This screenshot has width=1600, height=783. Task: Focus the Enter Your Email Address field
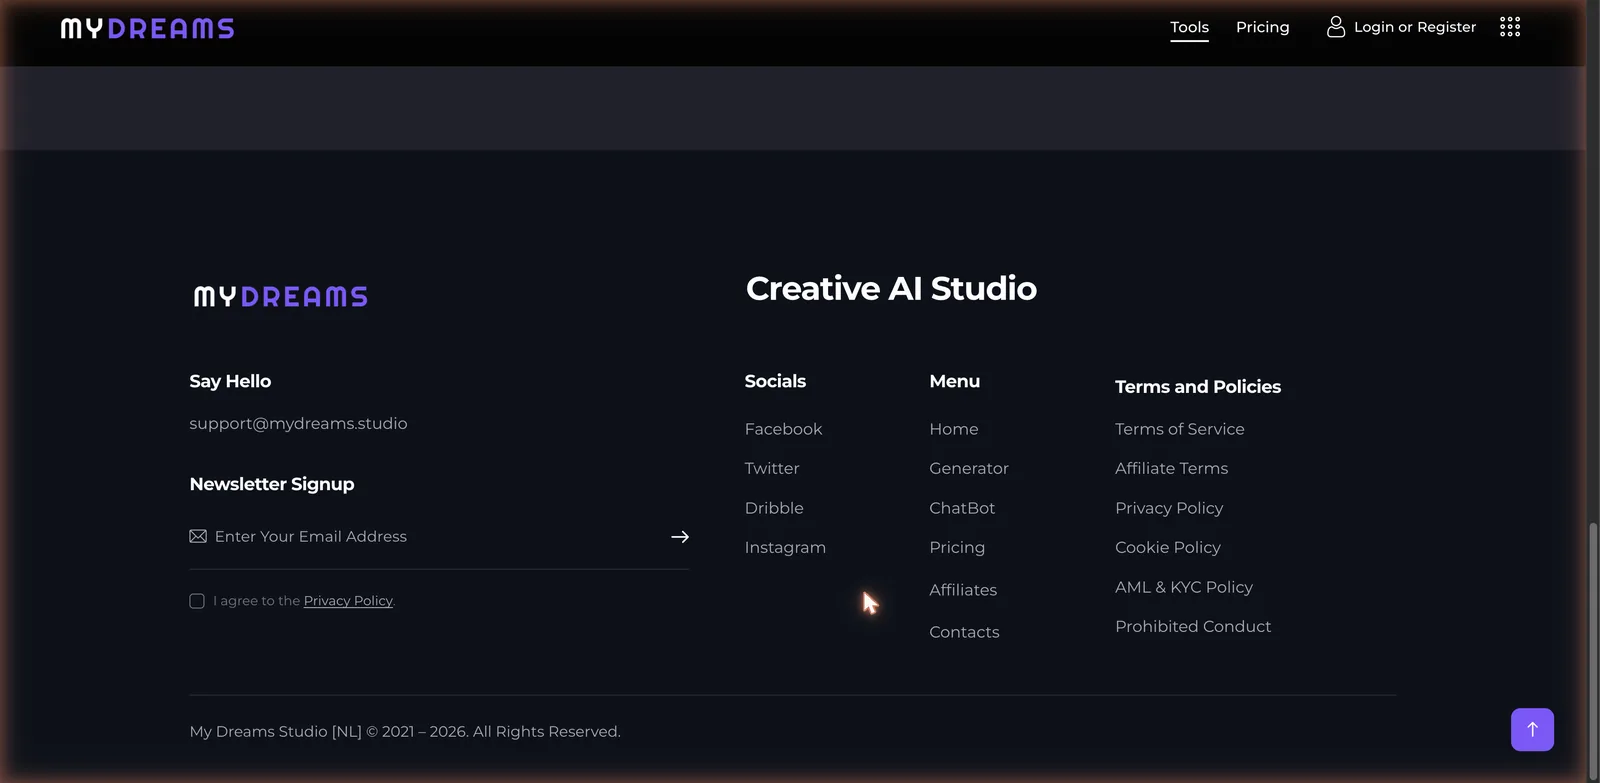[x=440, y=537]
